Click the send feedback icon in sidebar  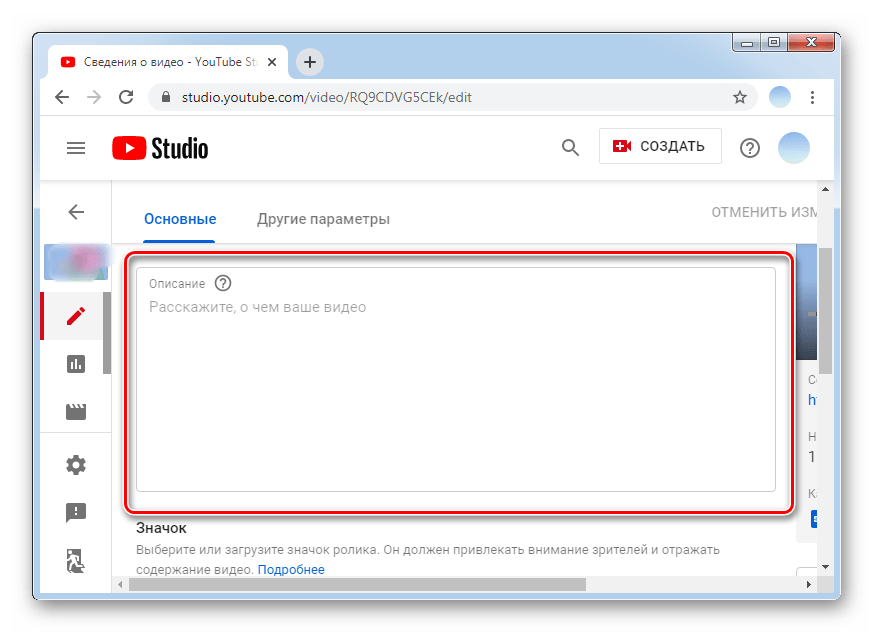point(76,513)
